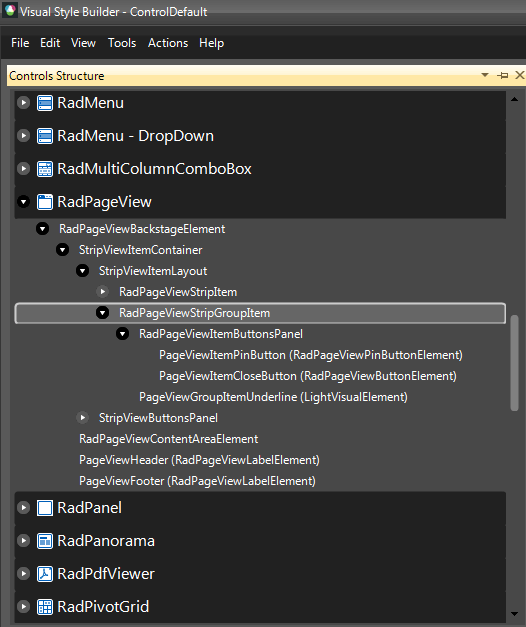
Task: Expand the RadMenu - DropDown node
Action: [x=24, y=136]
